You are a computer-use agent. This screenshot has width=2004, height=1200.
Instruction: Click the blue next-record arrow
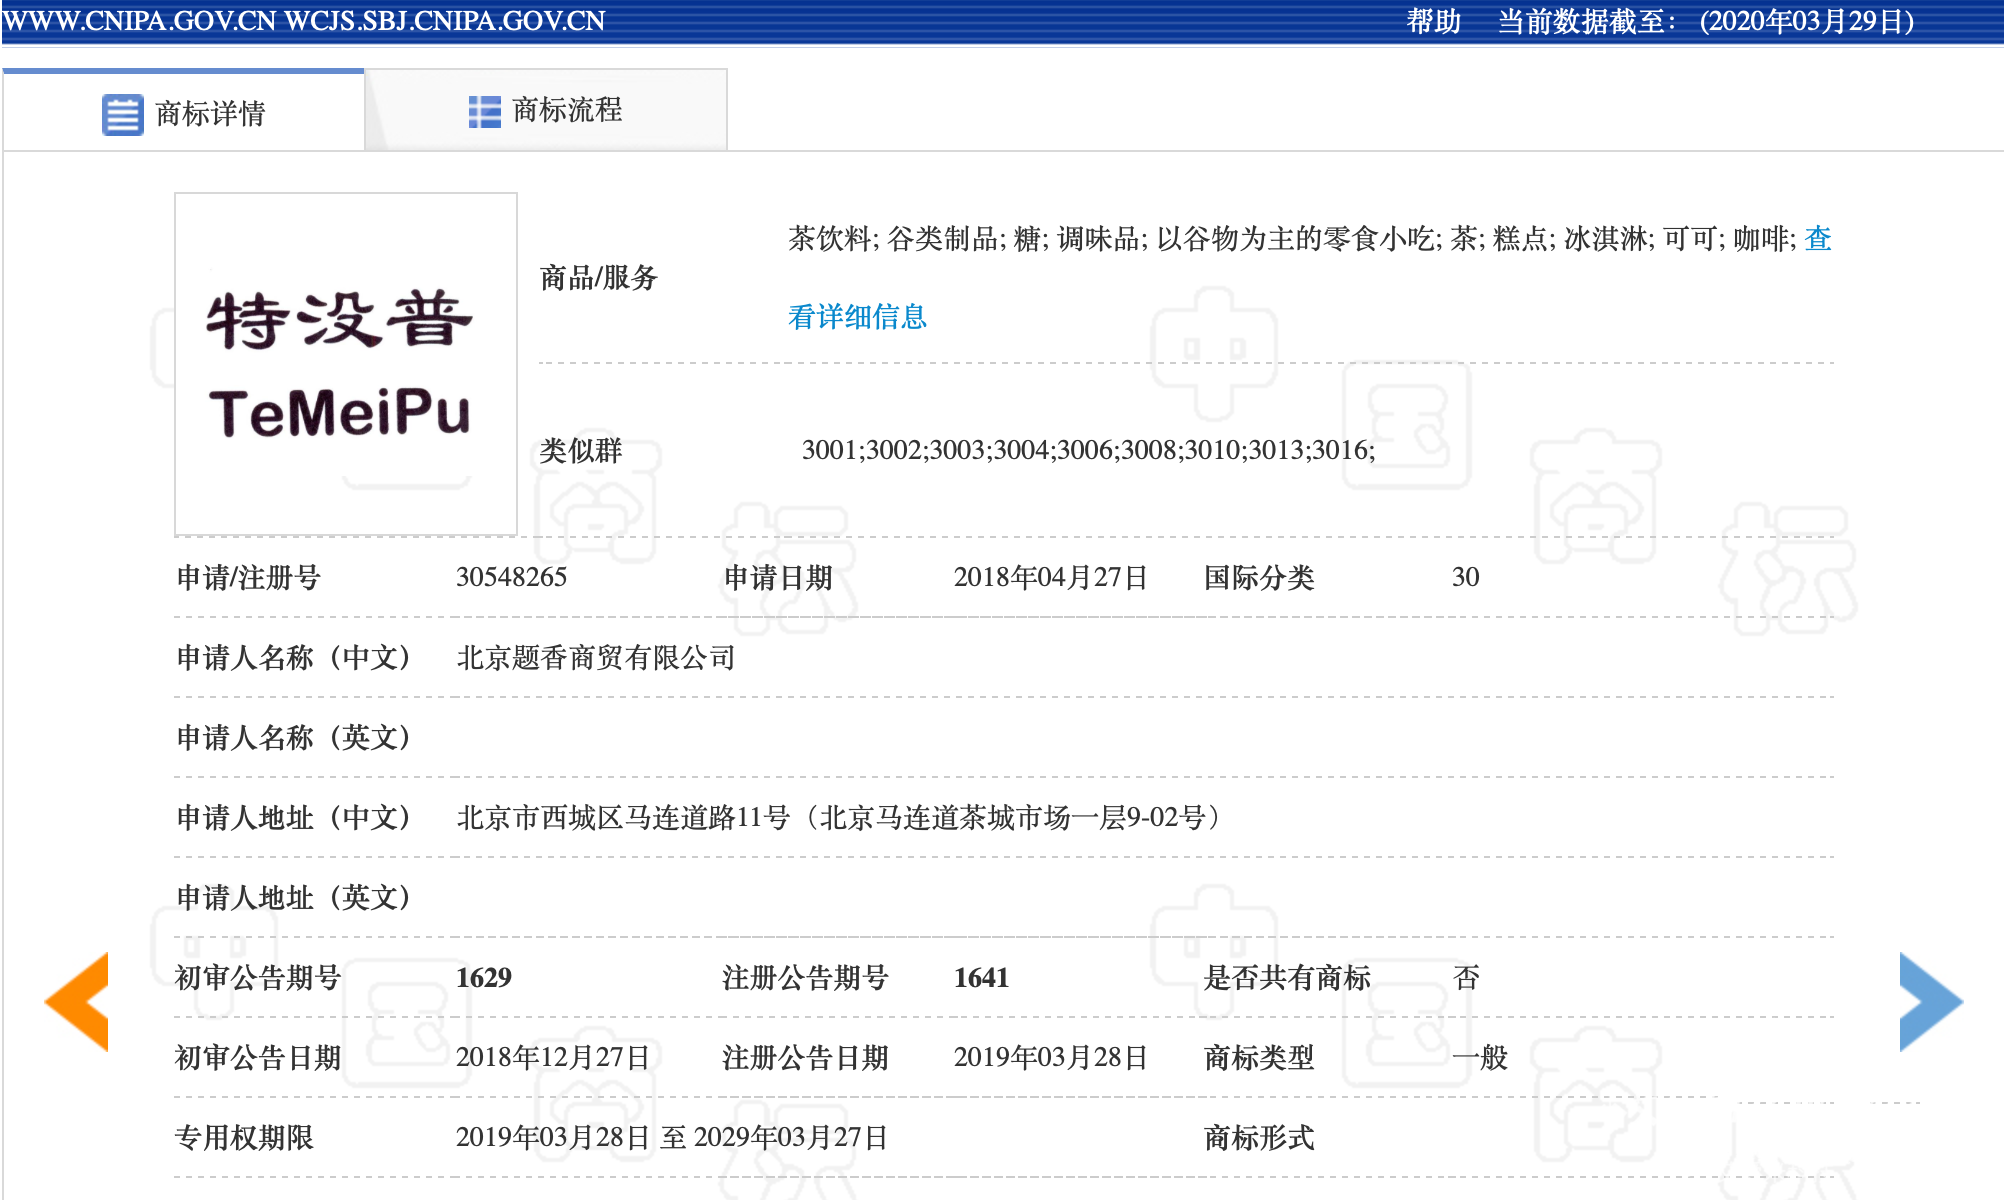click(1931, 1001)
